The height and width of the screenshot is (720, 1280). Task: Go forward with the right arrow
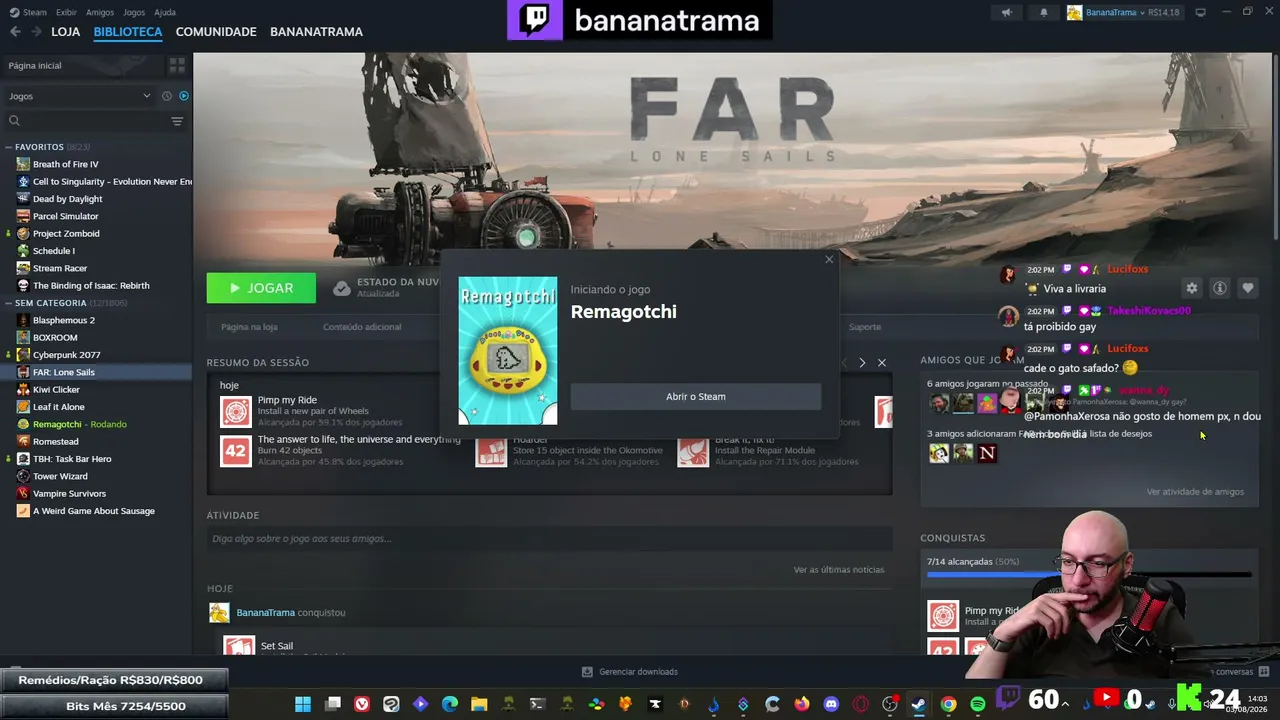coord(36,32)
